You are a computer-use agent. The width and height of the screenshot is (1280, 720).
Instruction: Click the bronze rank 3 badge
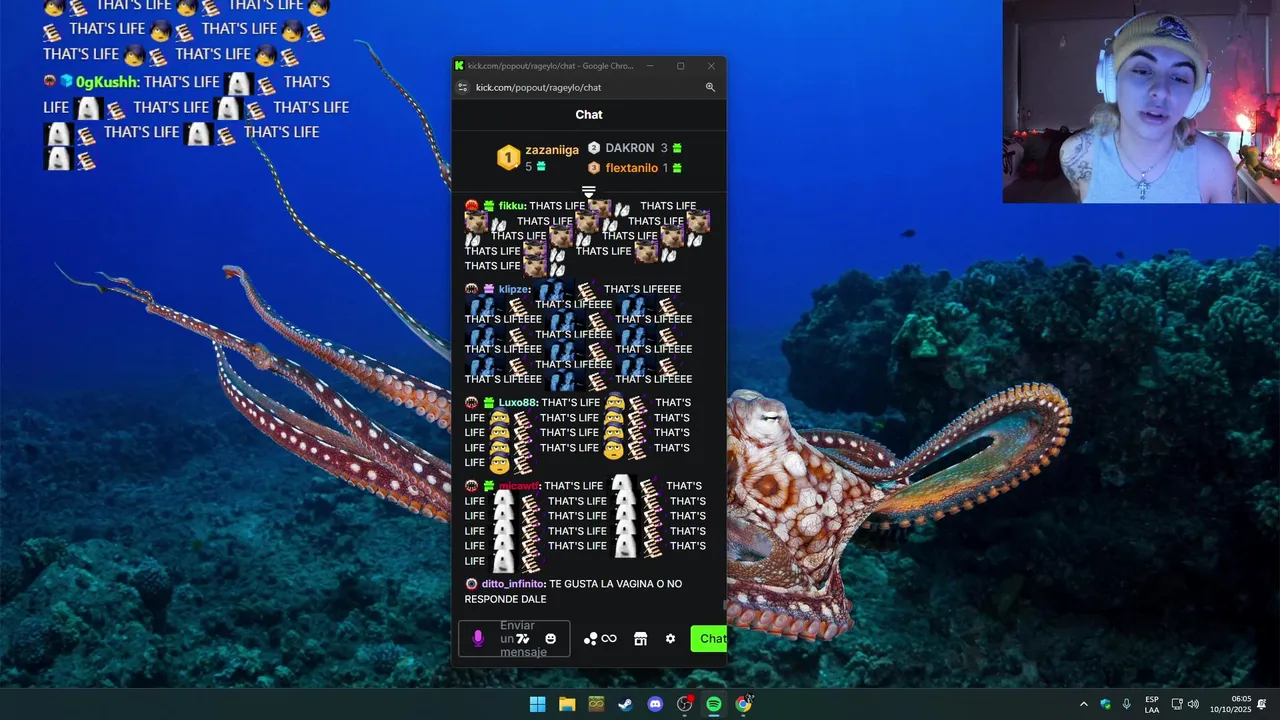click(594, 168)
